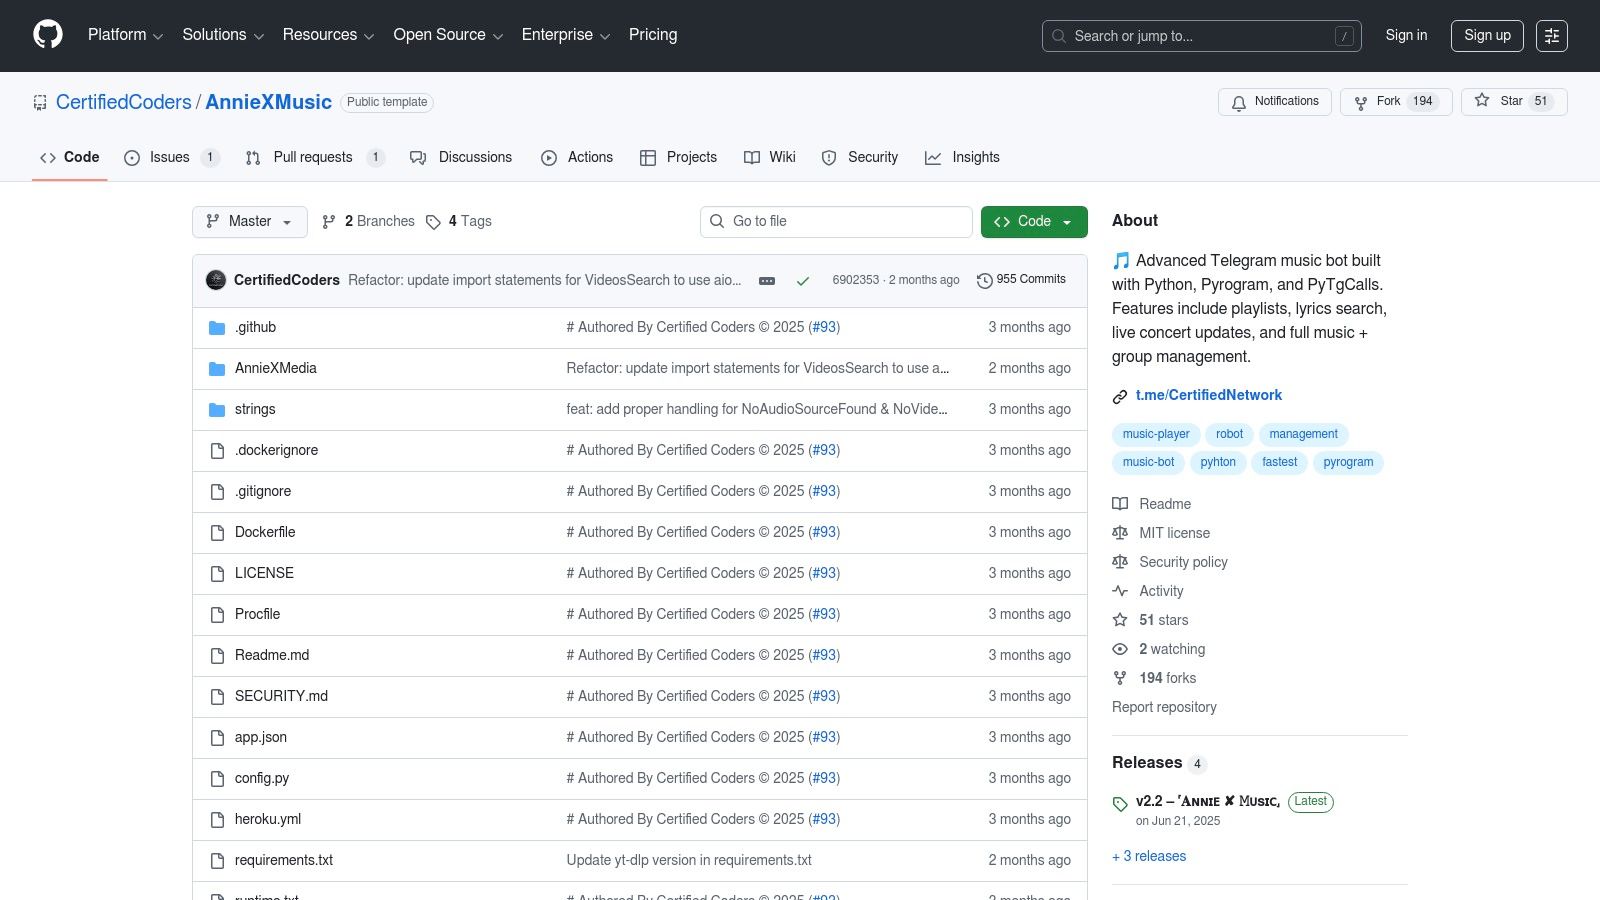Click the commit status checkmark icon
This screenshot has width=1600, height=900.
(802, 281)
